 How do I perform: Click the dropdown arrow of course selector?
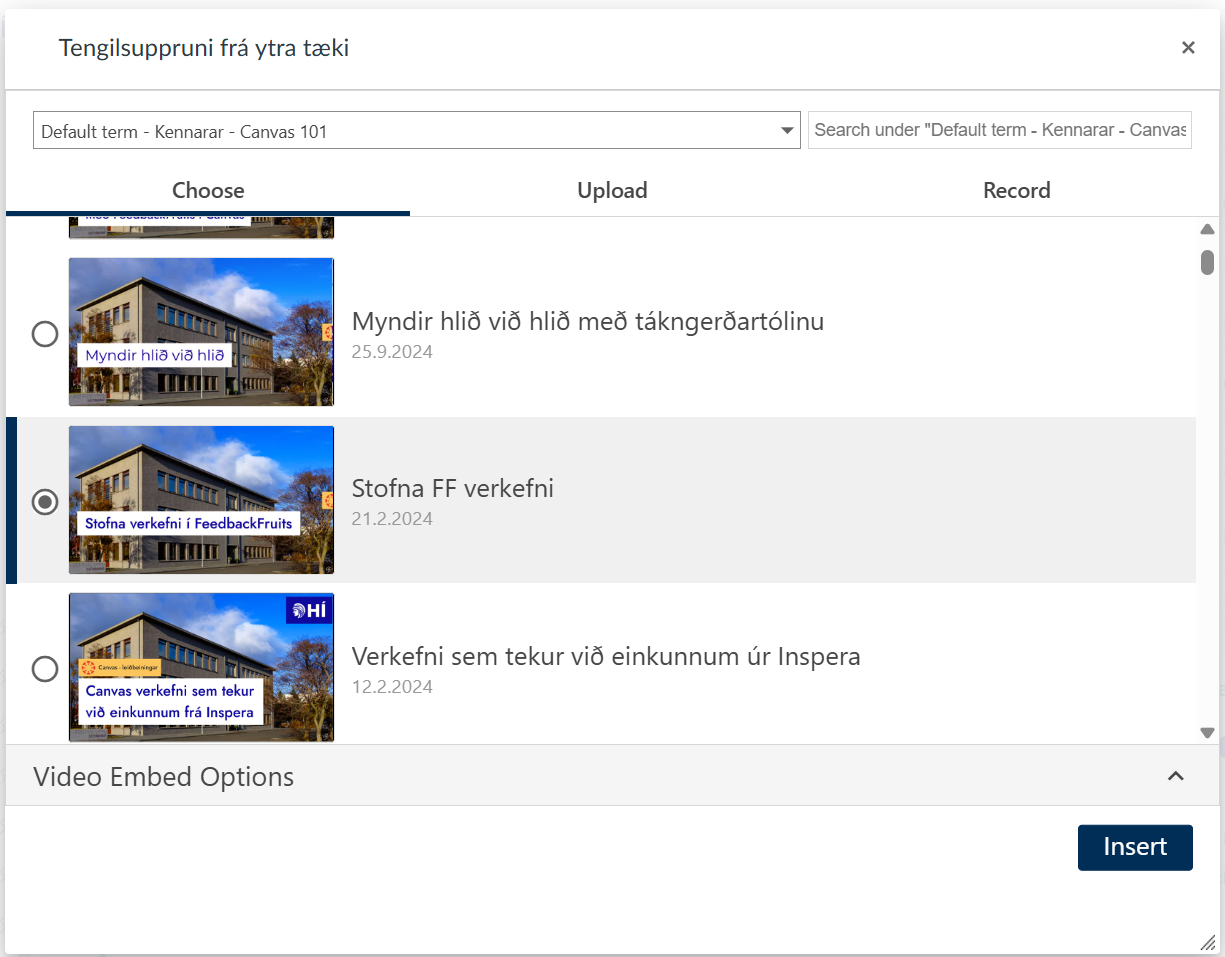(786, 131)
